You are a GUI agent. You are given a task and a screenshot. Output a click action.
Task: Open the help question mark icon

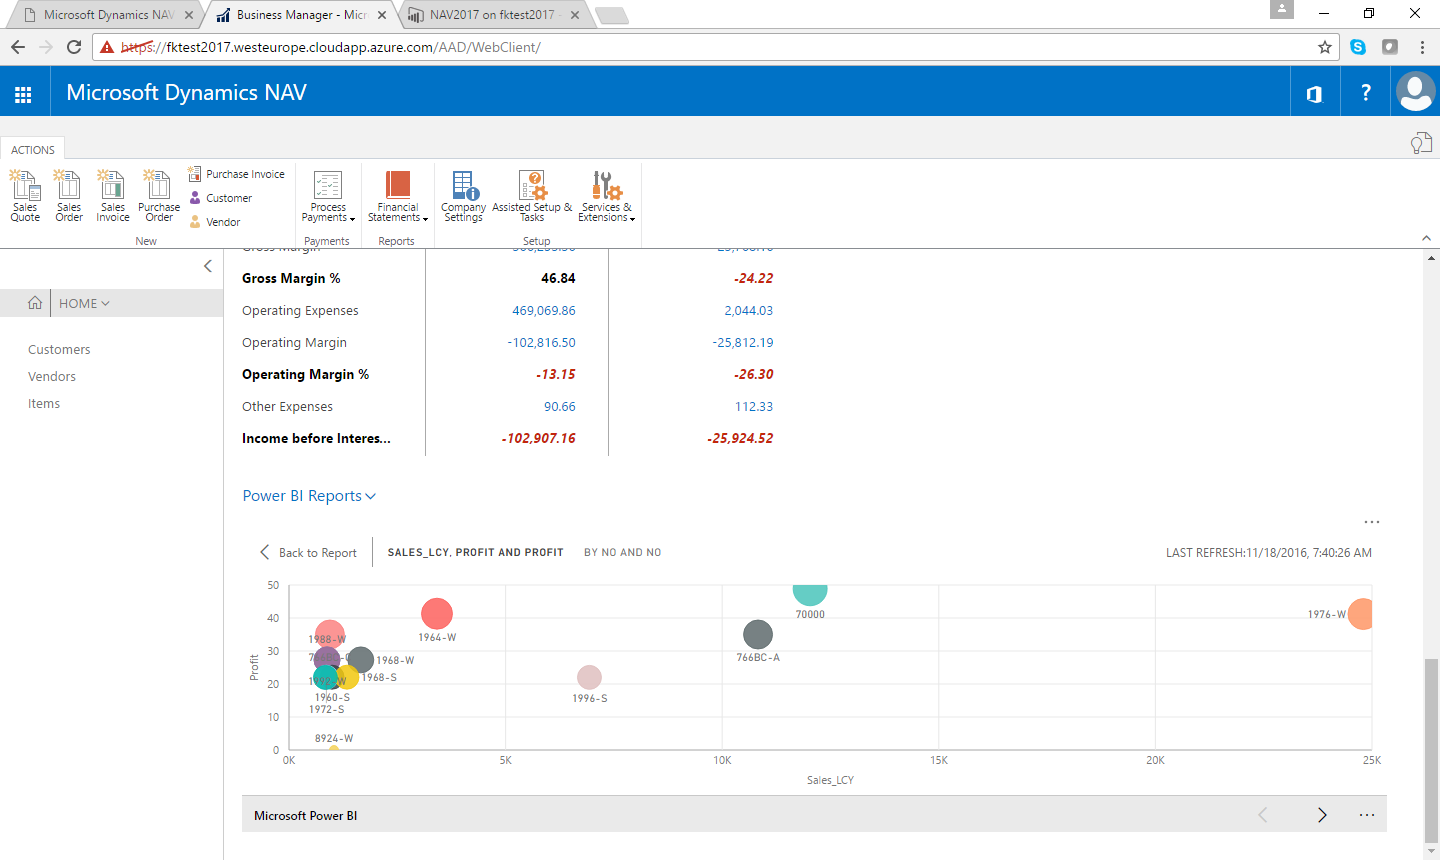coord(1365,93)
